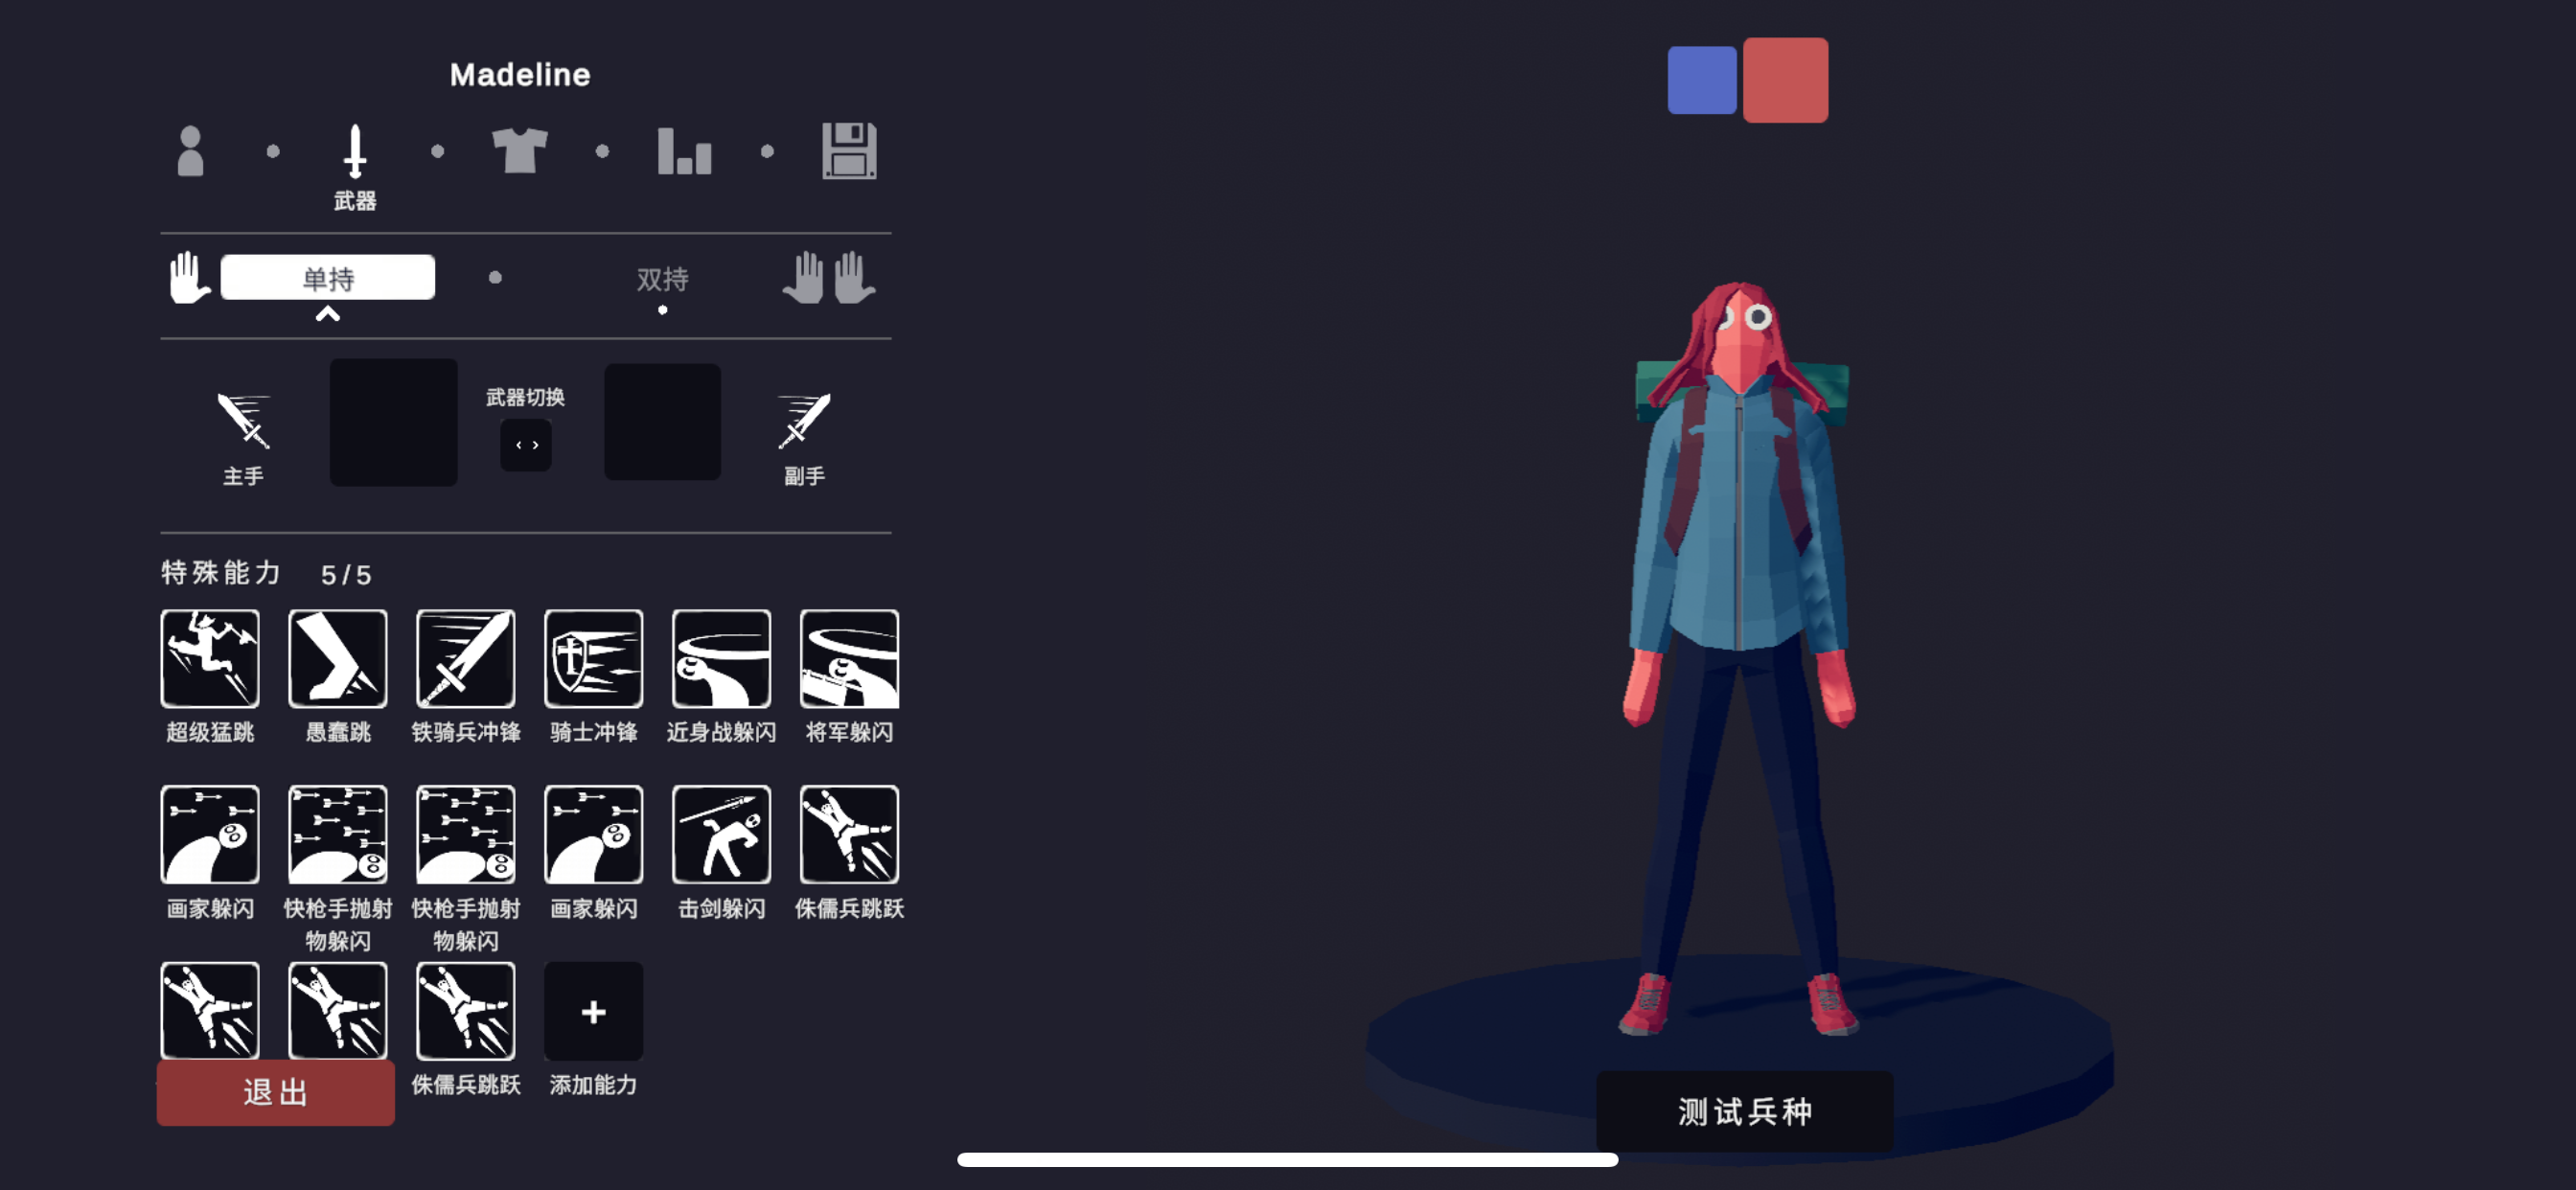This screenshot has height=1190, width=2576.
Task: Switch to 双持 dual-wield mode
Action: (x=662, y=279)
